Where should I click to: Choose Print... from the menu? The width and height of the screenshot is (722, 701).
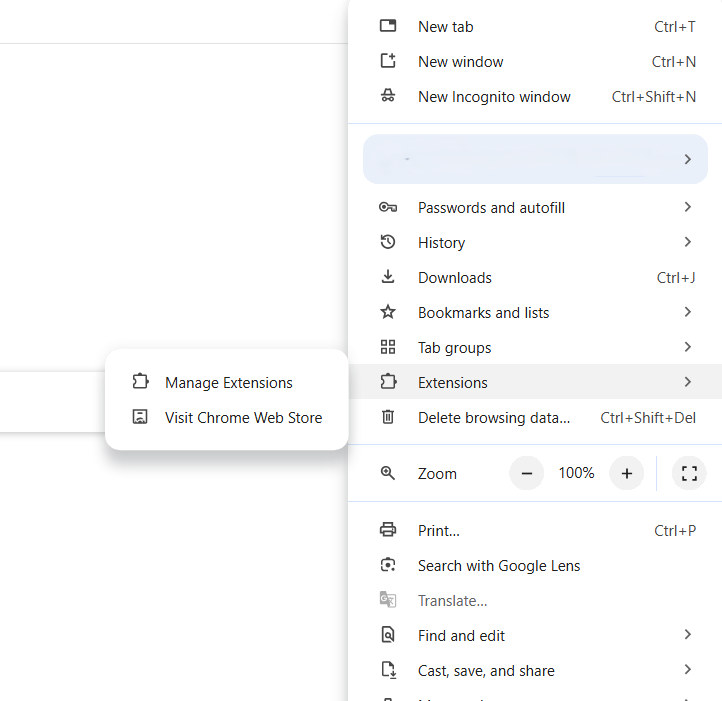click(x=439, y=531)
